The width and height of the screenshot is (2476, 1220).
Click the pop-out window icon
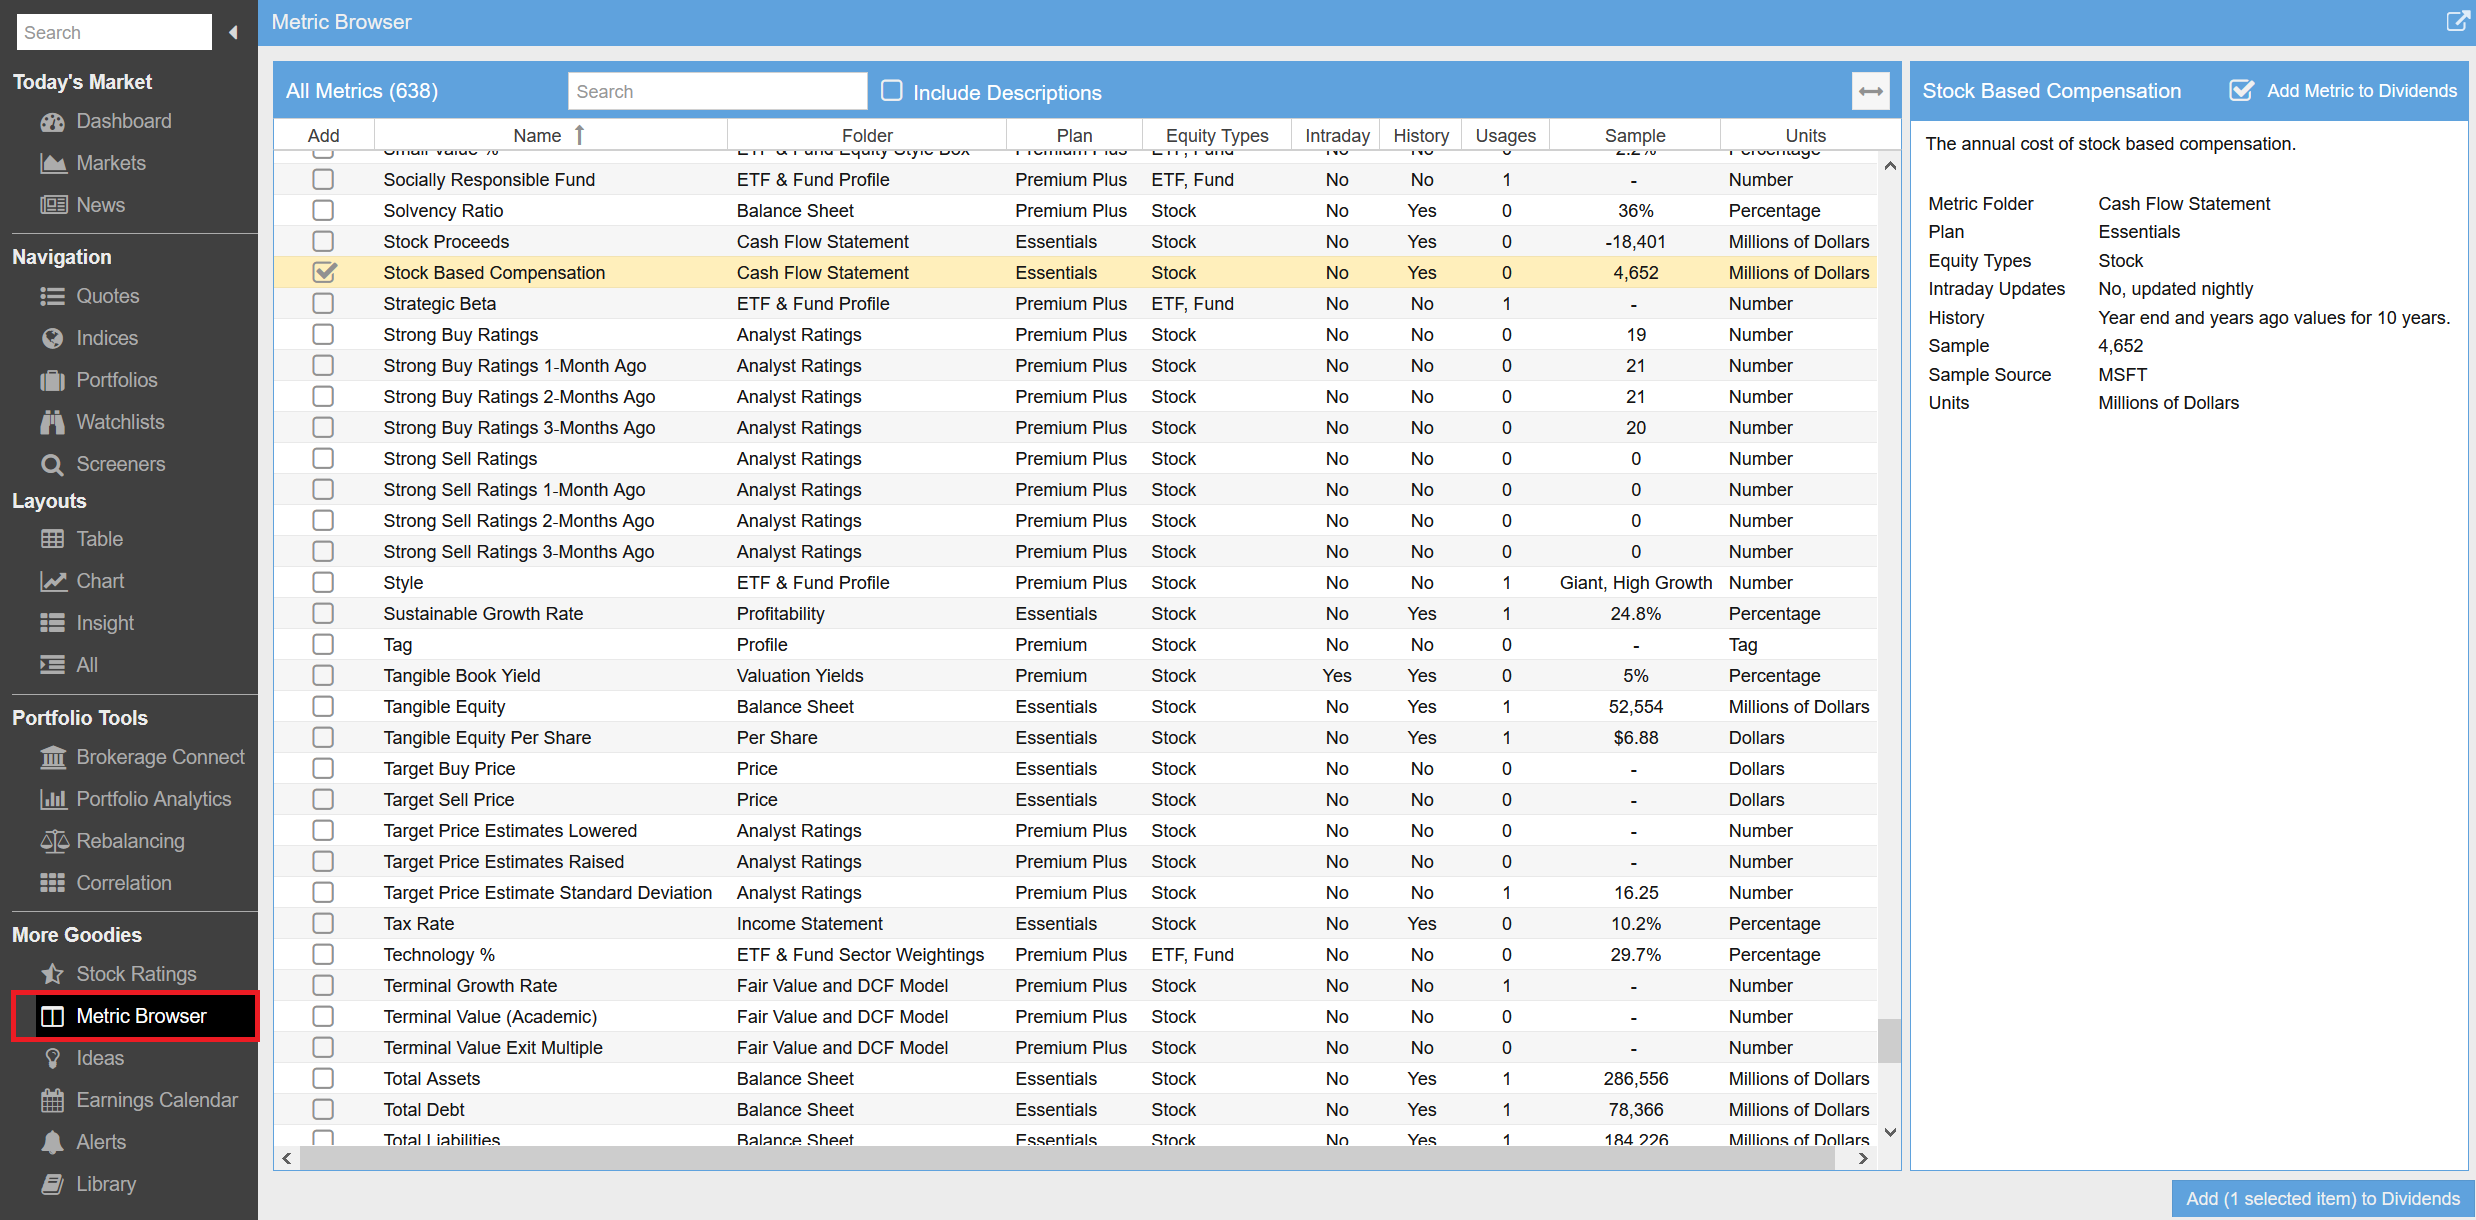[x=2457, y=21]
